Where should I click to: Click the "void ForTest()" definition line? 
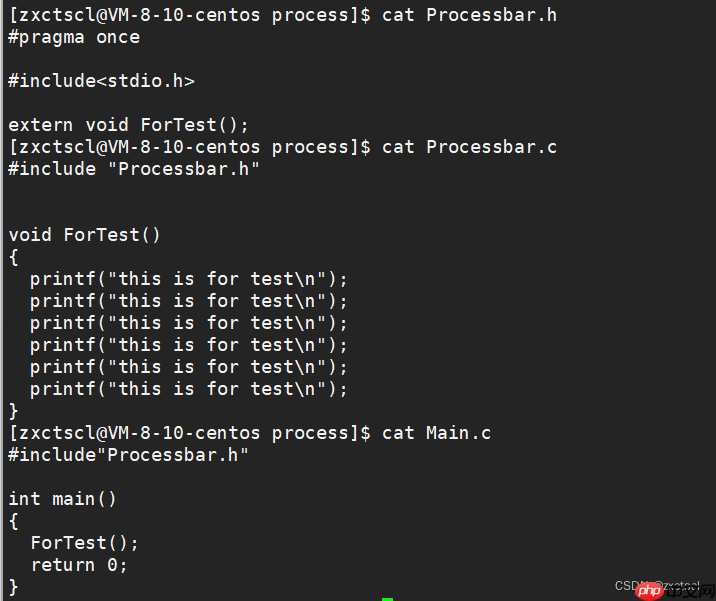coord(85,235)
